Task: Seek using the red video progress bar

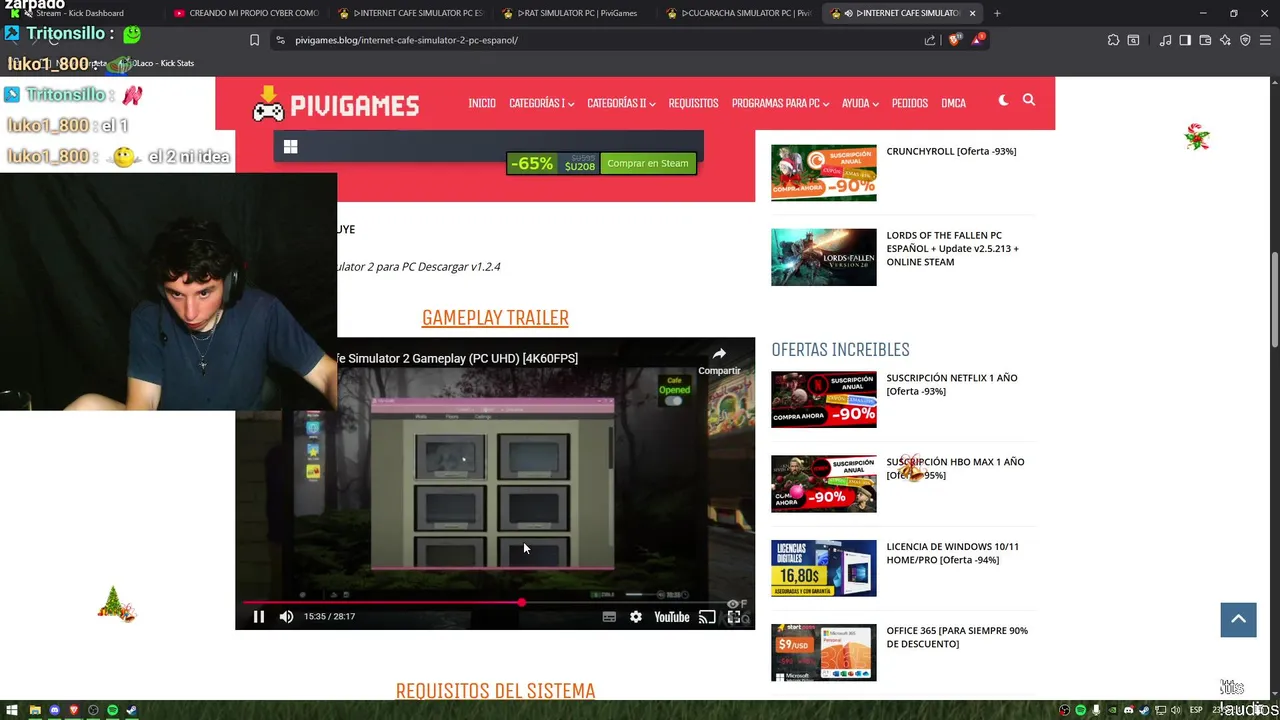Action: click(x=495, y=603)
